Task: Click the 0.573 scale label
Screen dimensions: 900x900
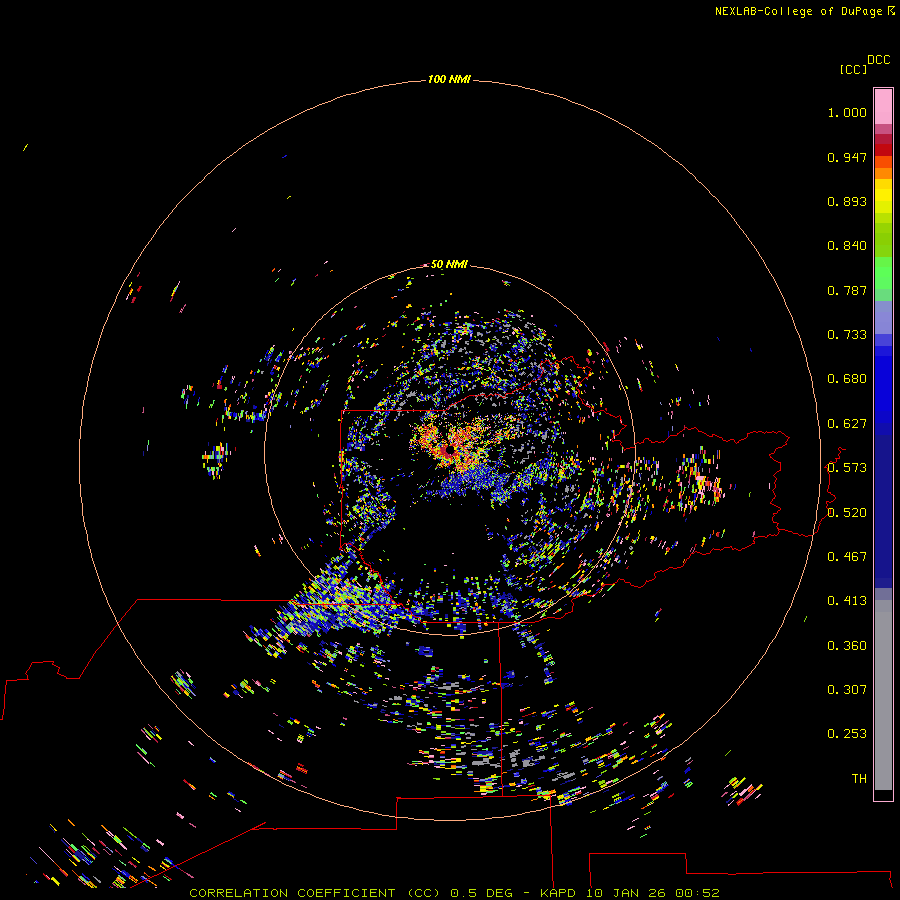Action: click(x=847, y=468)
